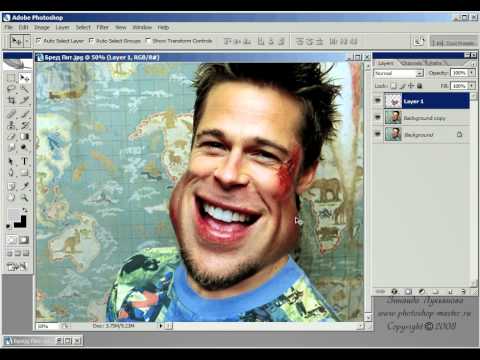
Task: Switch to Standard editing mode
Action: coord(12,240)
